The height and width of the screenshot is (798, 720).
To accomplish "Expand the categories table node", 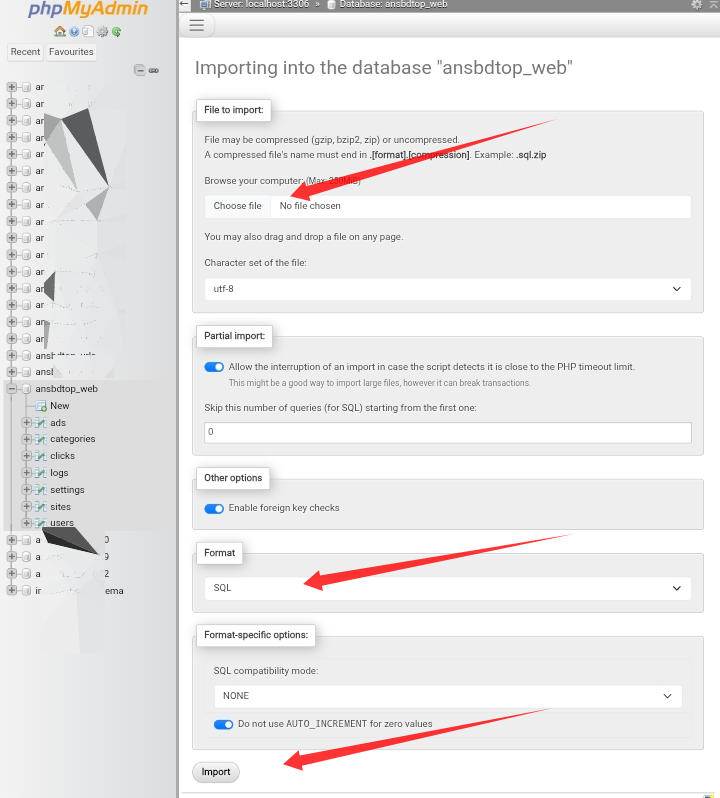I will click(27, 439).
